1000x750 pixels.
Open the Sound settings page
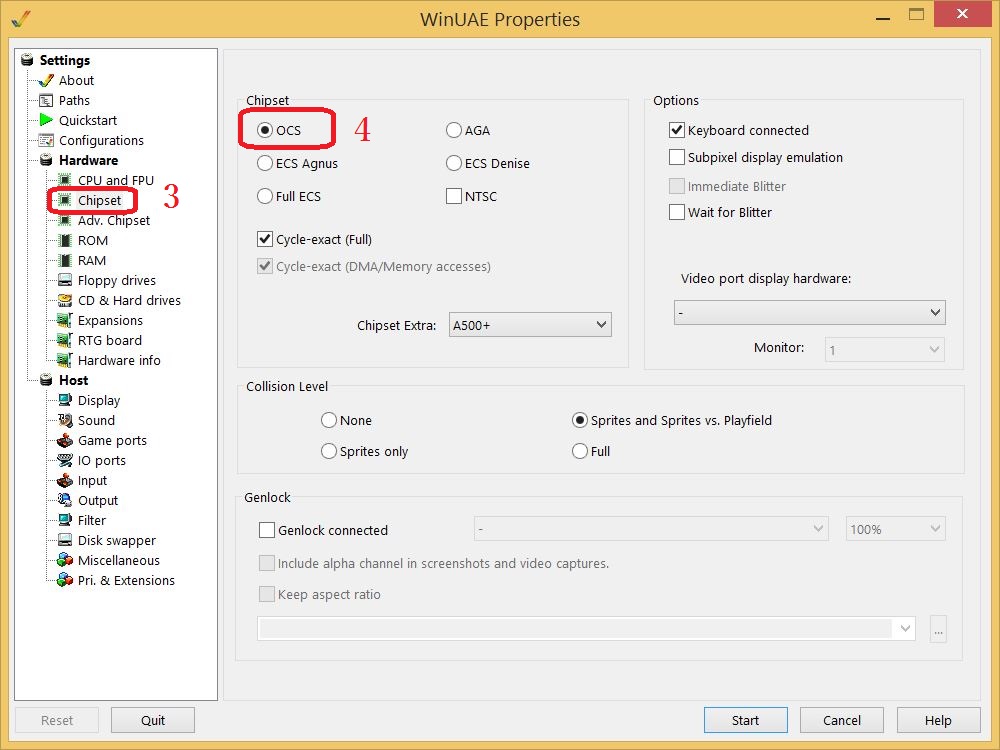(x=96, y=420)
